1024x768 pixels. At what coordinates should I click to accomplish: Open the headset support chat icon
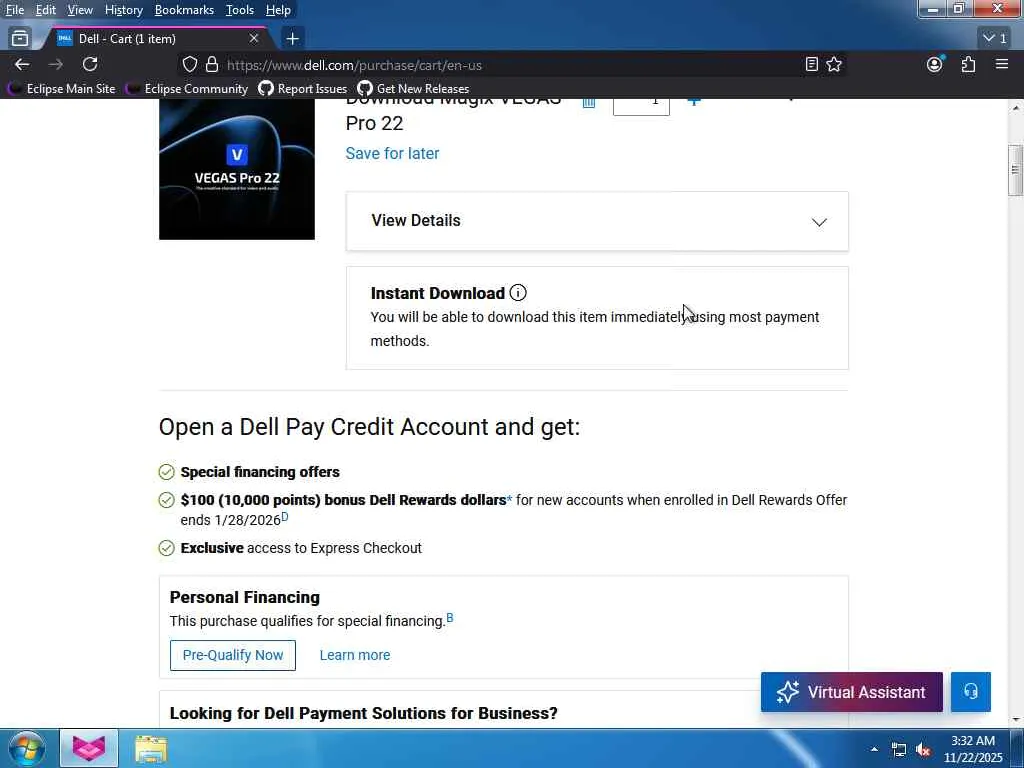[x=970, y=692]
